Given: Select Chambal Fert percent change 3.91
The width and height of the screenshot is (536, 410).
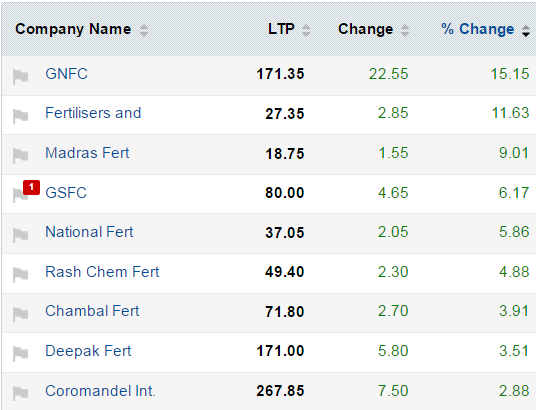Looking at the screenshot, I should (x=514, y=311).
